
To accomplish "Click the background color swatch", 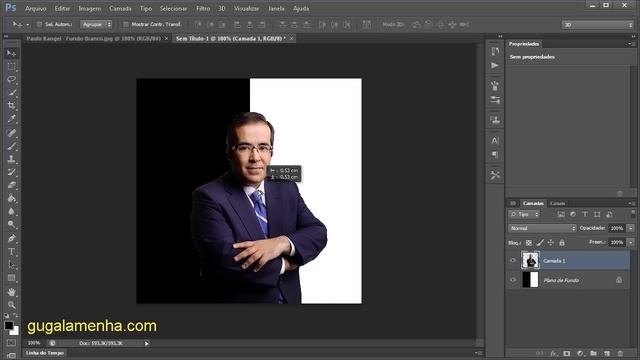I will point(16,331).
